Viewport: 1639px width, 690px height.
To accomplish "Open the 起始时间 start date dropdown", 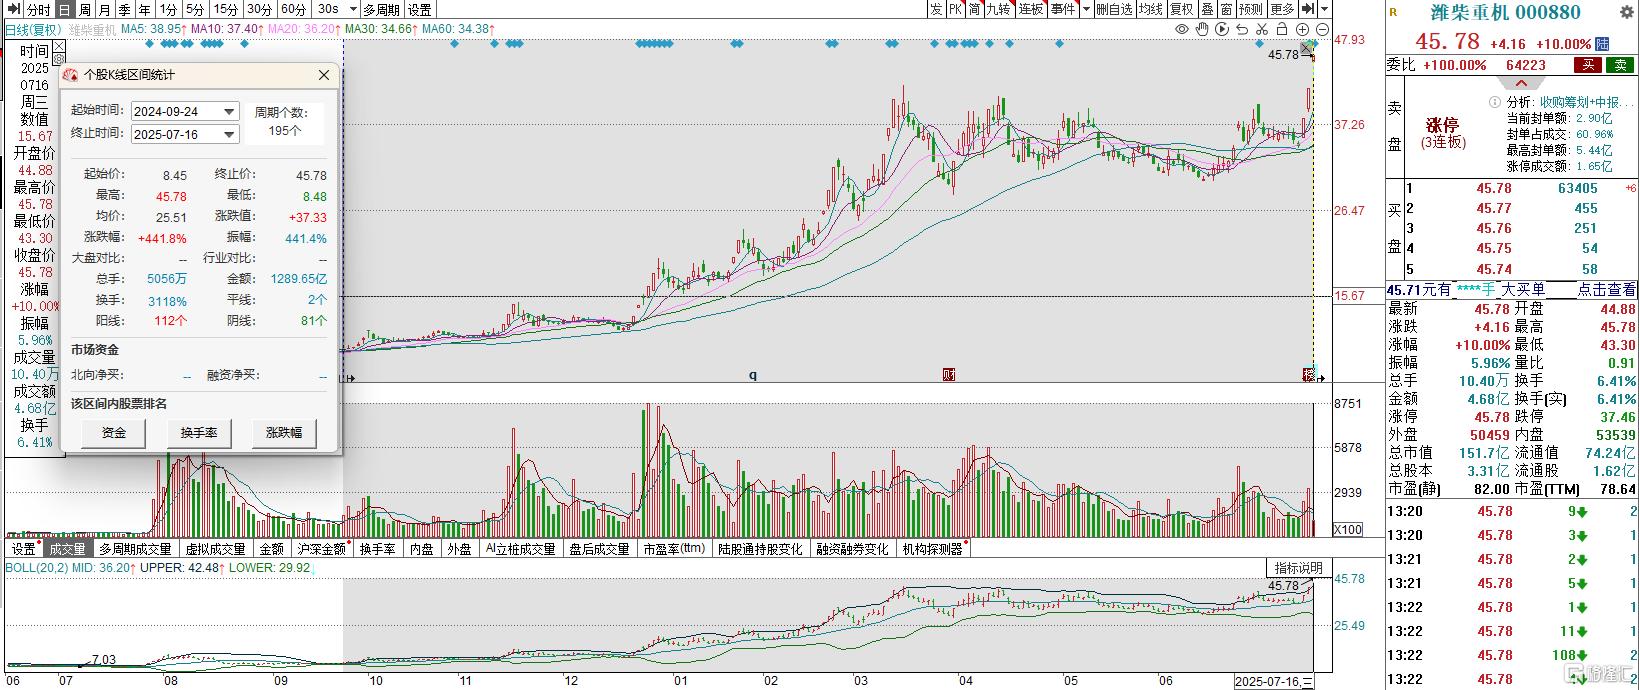I will (229, 112).
